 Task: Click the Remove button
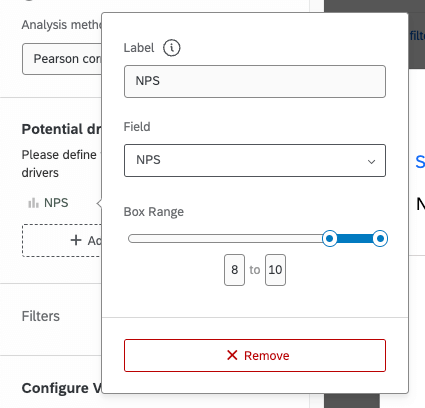pos(255,355)
